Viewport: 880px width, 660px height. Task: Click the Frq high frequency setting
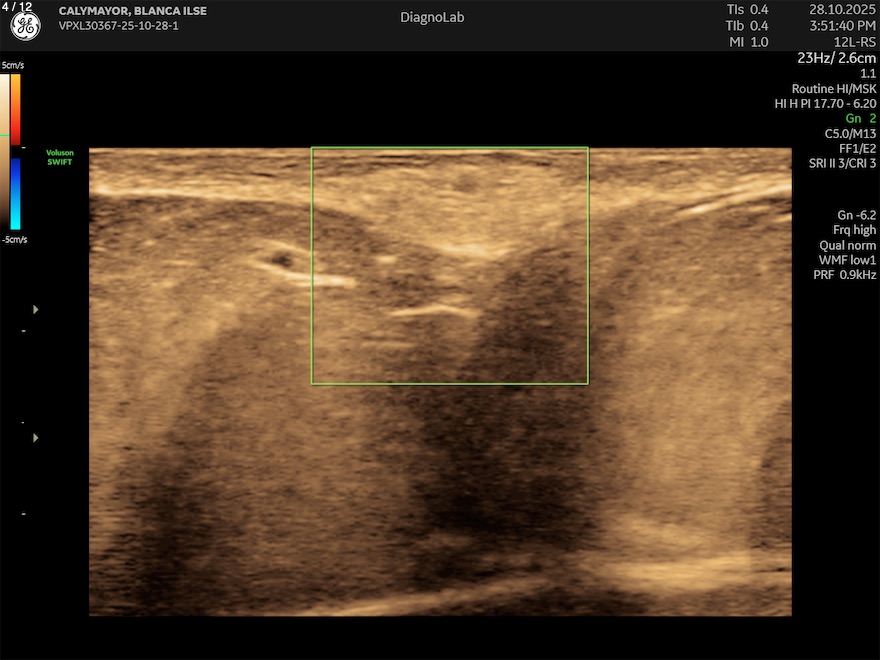tap(854, 230)
